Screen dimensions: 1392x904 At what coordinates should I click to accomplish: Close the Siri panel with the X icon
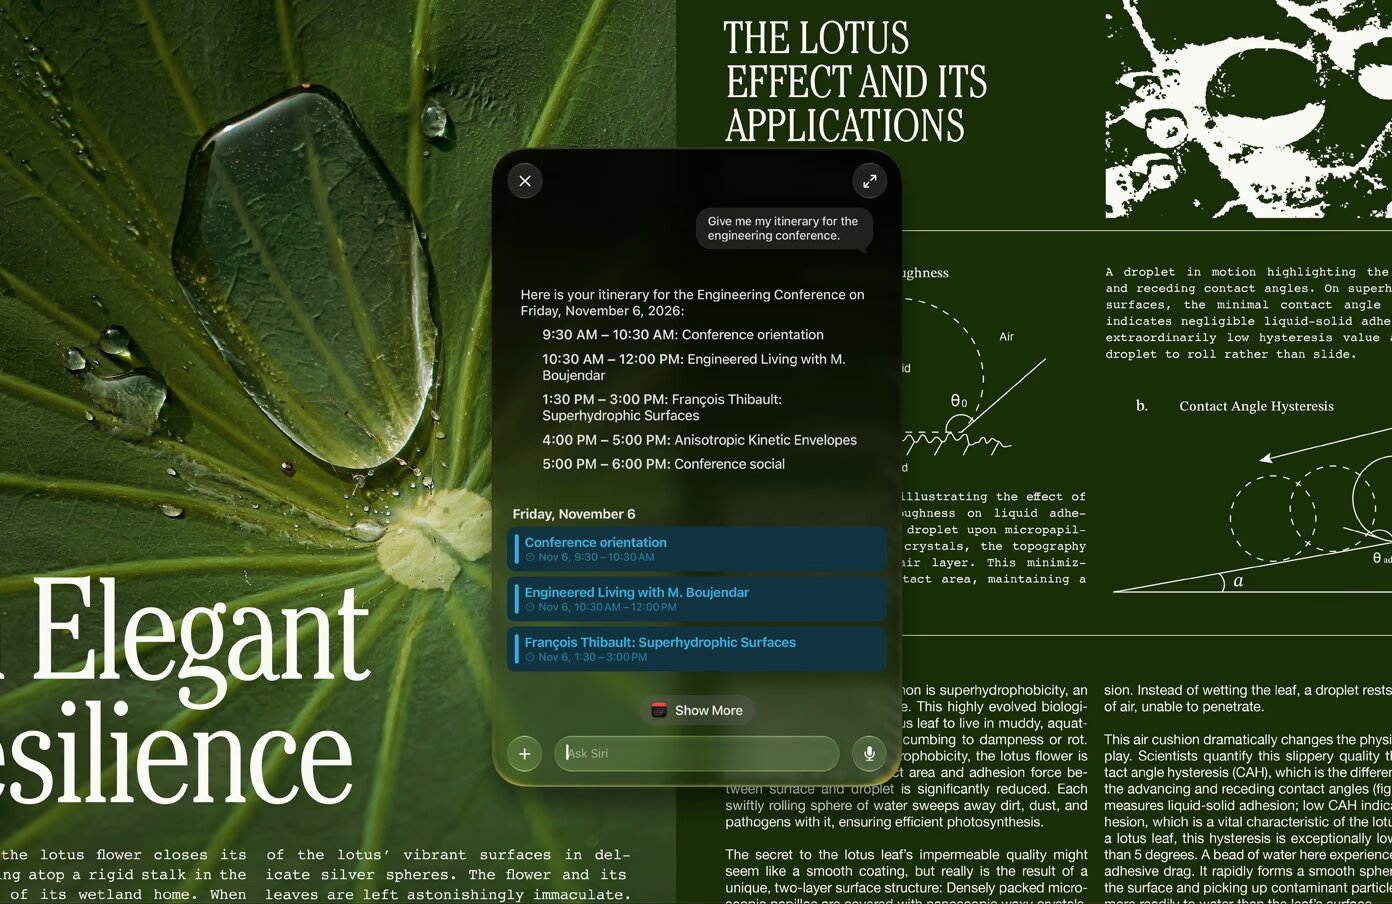[x=525, y=181]
